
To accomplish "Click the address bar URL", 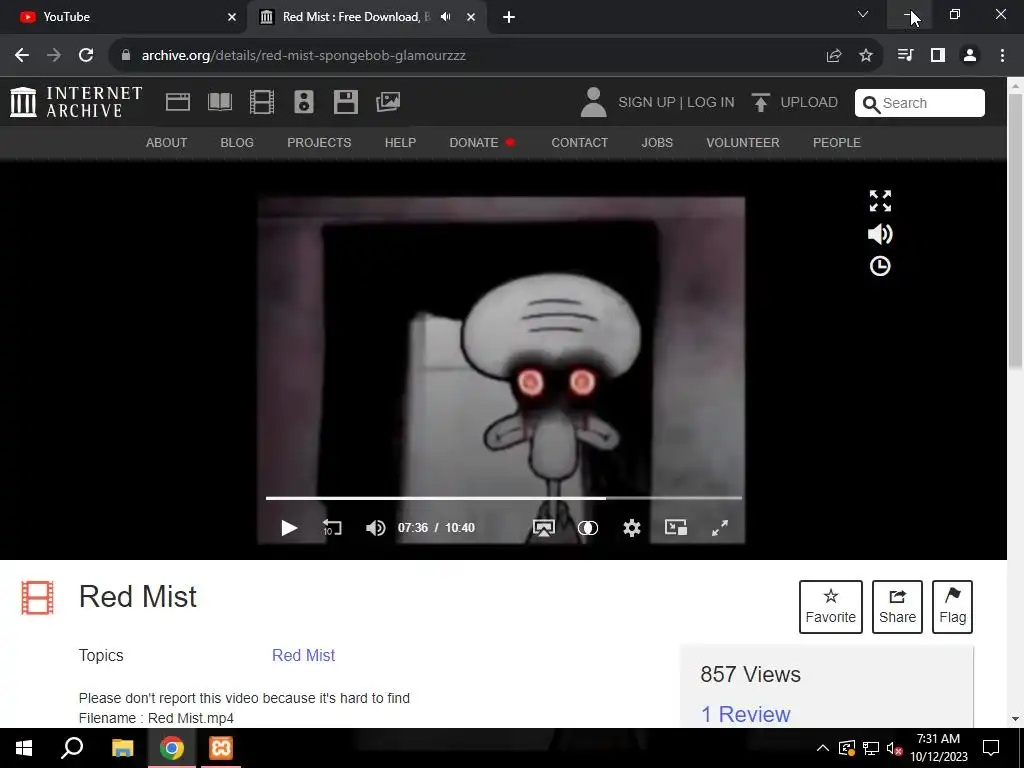I will pyautogui.click(x=304, y=56).
